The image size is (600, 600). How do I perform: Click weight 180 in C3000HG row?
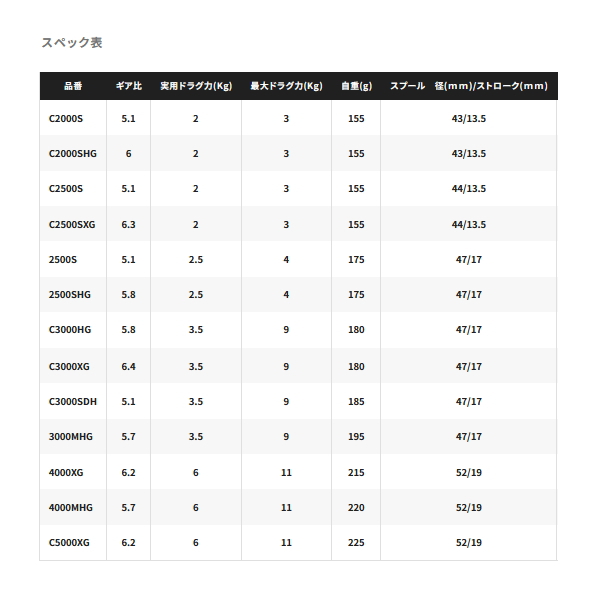356,330
